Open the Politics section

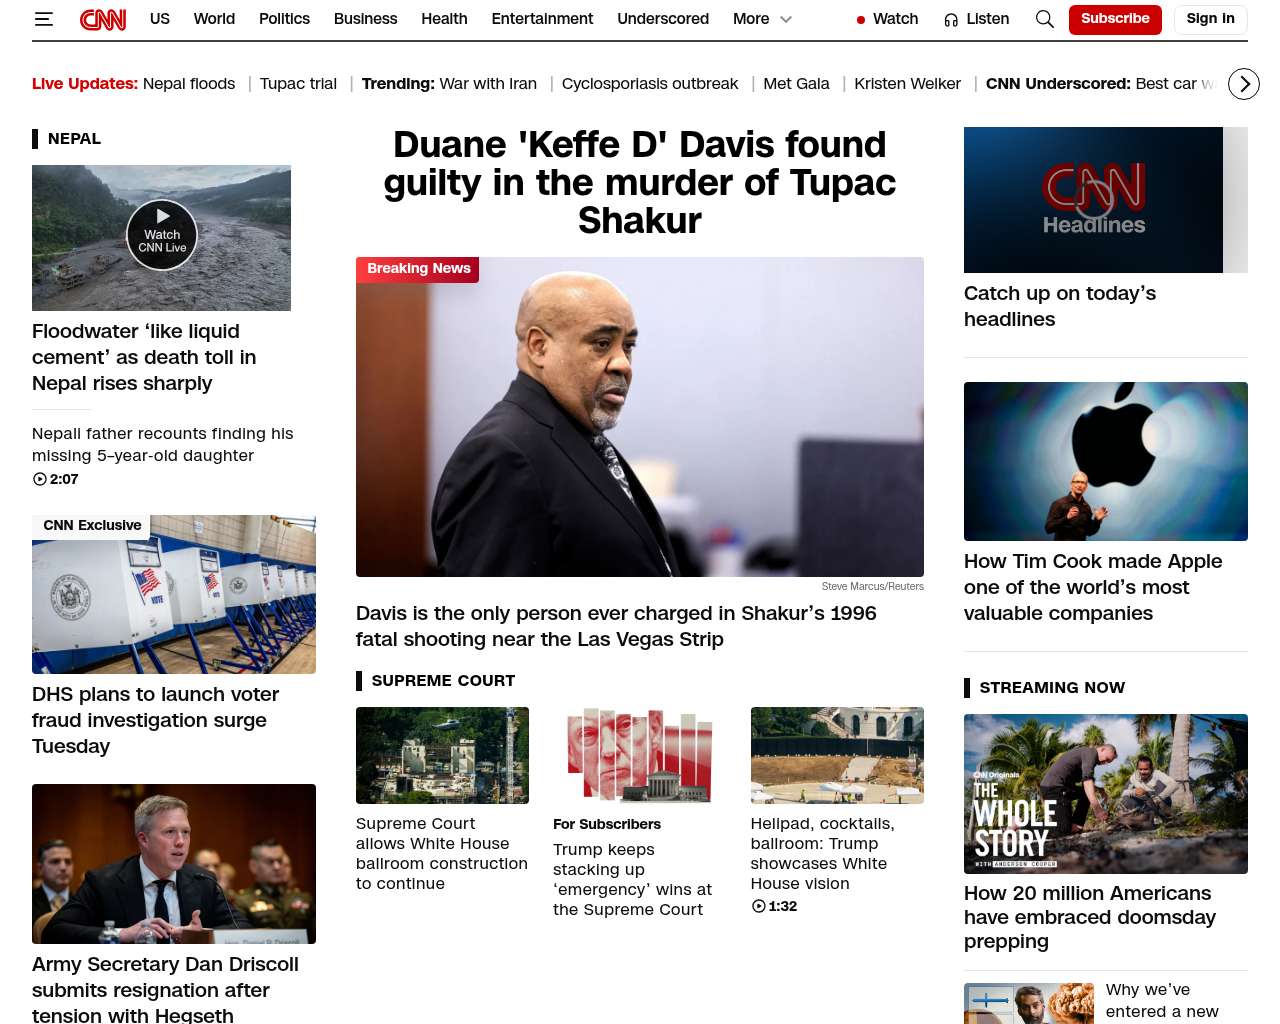coord(284,19)
